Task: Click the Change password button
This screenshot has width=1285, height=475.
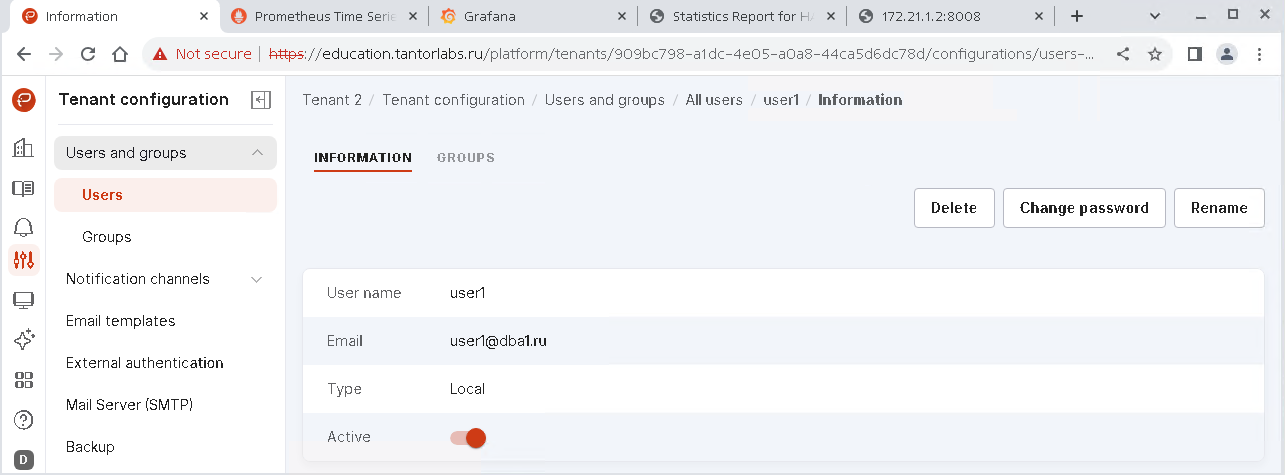Action: [x=1084, y=208]
